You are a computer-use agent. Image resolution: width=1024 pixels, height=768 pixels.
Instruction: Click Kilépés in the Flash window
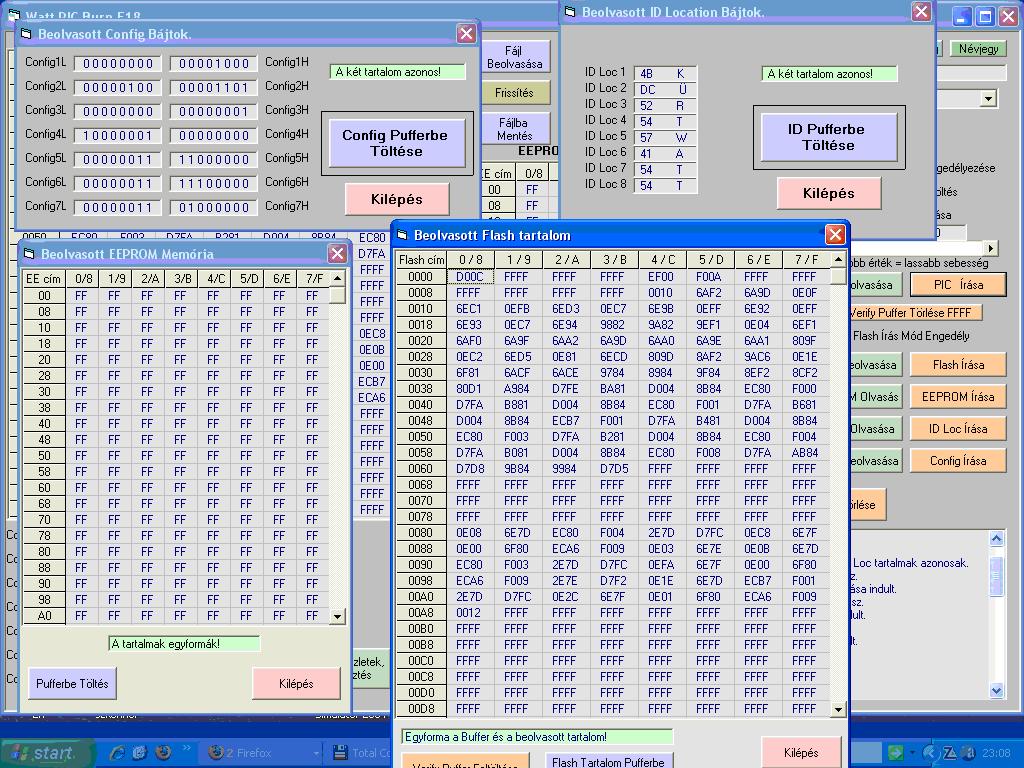point(801,753)
